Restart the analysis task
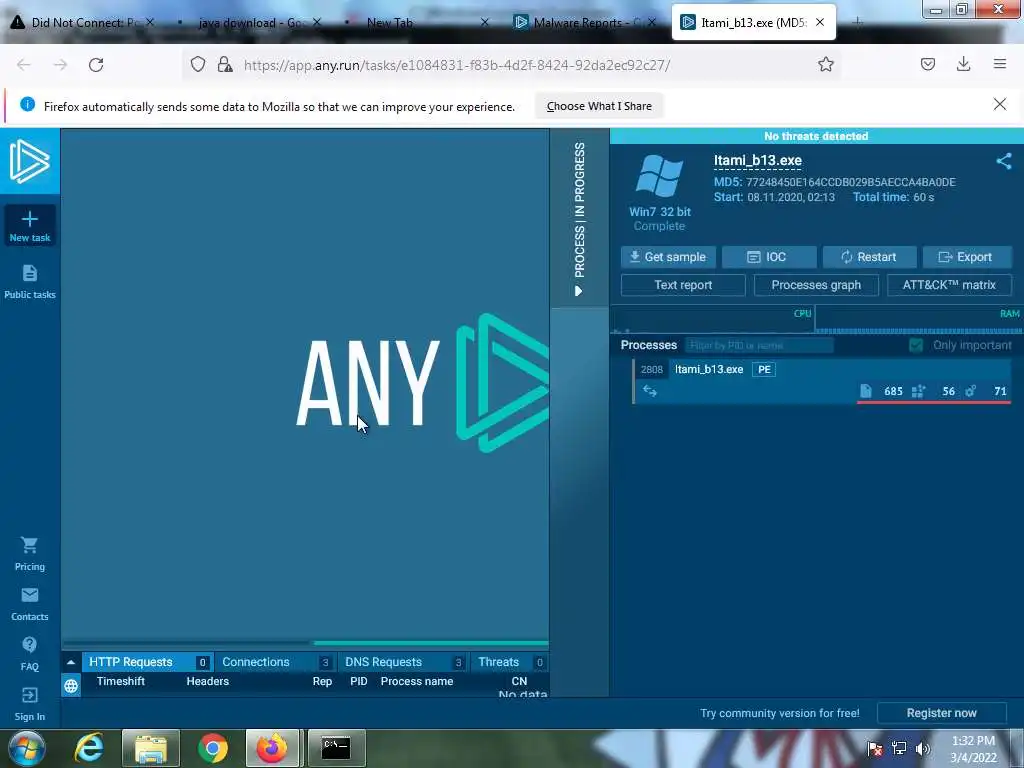This screenshot has height=768, width=1024. [869, 257]
